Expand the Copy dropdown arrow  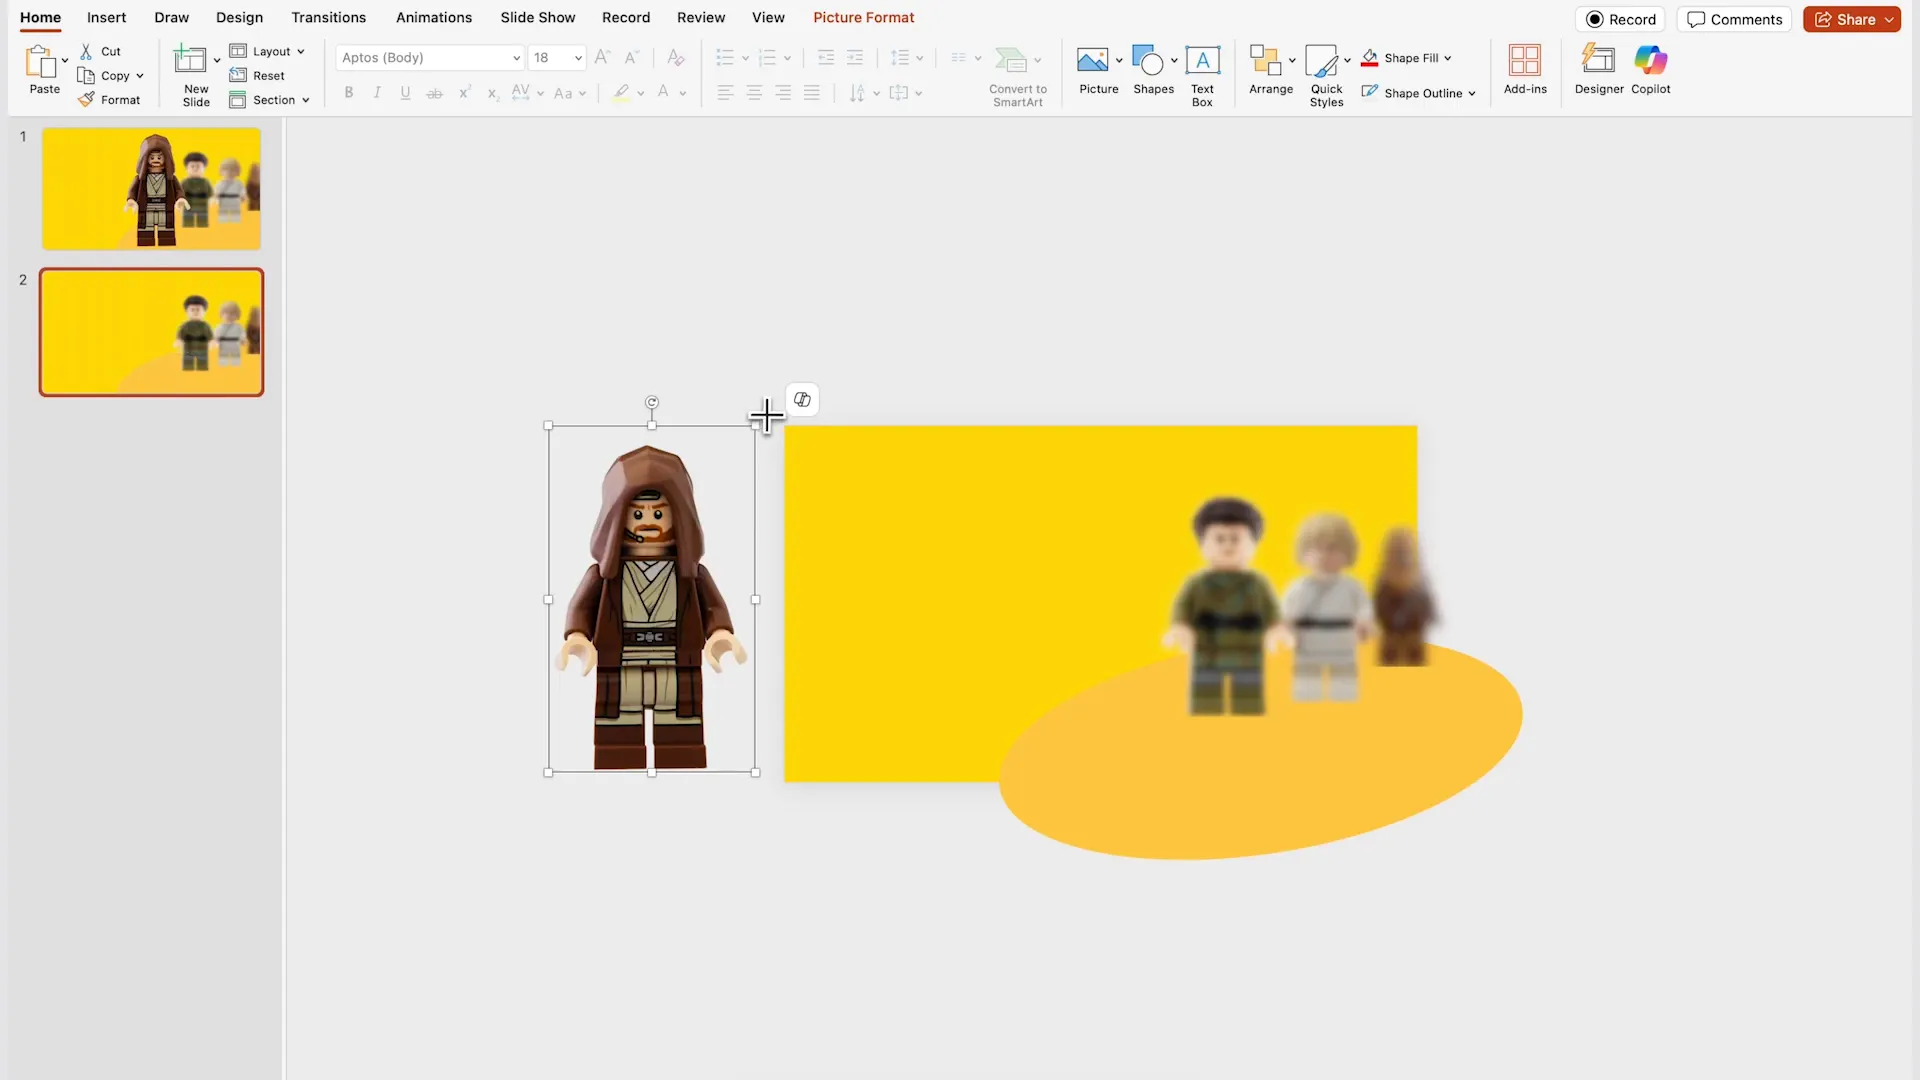(x=140, y=76)
